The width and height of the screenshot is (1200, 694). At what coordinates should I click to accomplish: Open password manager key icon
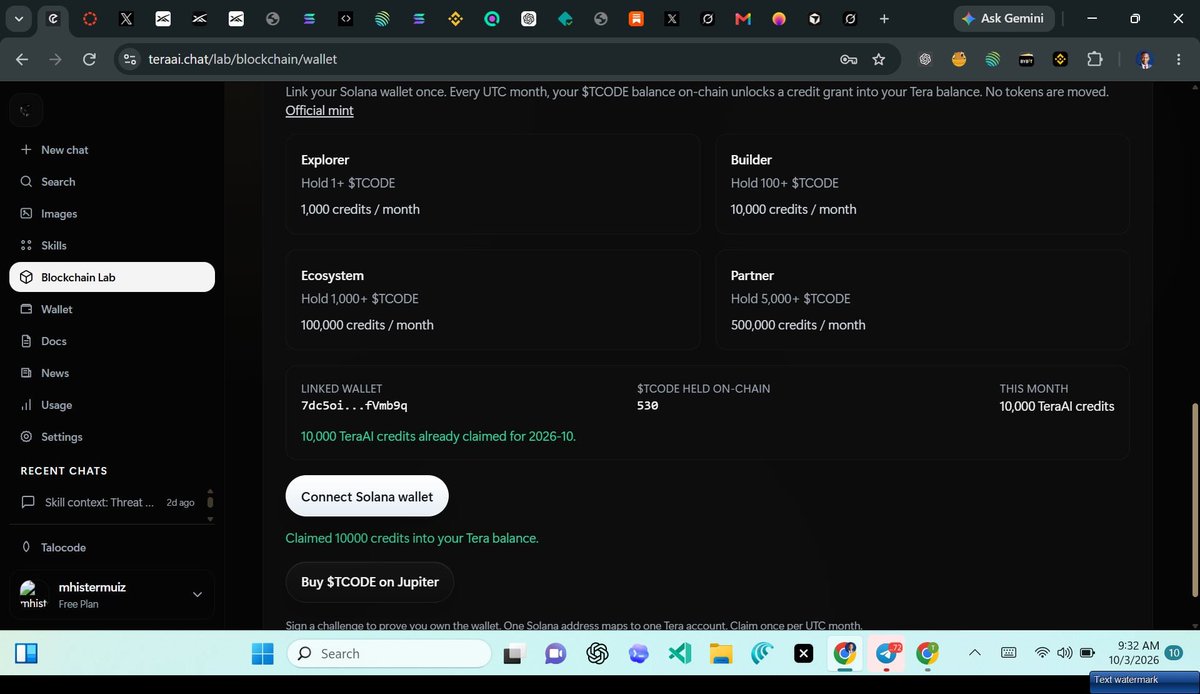coord(848,60)
